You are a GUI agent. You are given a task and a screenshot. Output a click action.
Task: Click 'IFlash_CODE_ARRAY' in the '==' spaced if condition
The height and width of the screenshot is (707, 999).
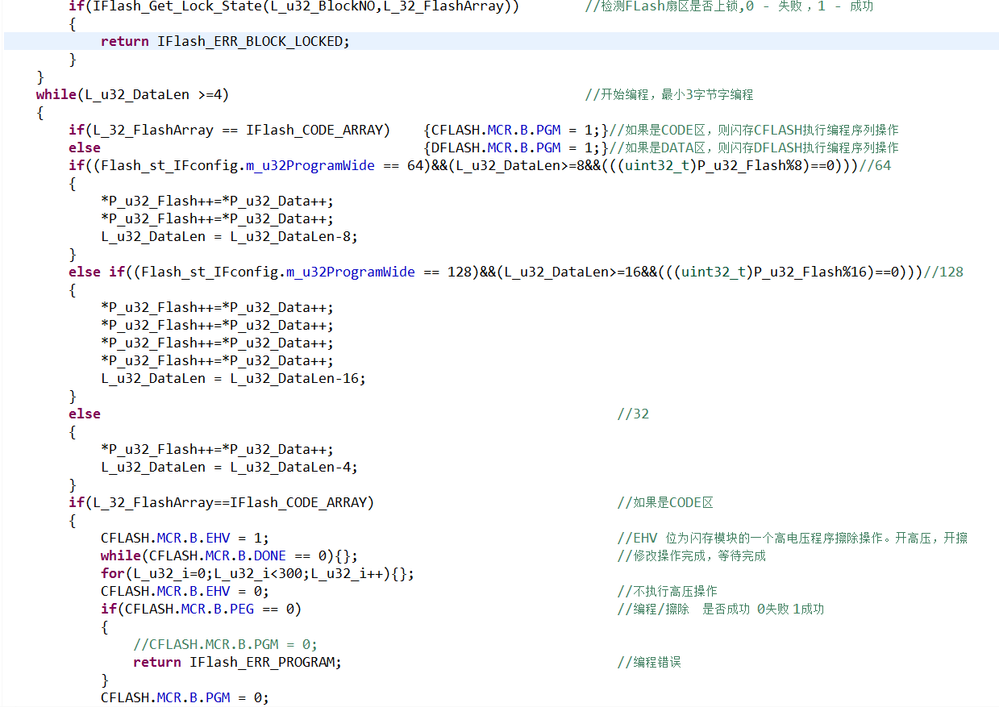click(313, 131)
